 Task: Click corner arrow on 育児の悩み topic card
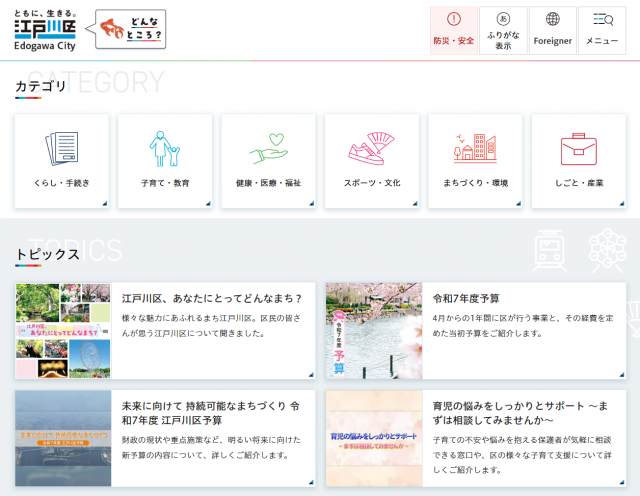(622, 482)
